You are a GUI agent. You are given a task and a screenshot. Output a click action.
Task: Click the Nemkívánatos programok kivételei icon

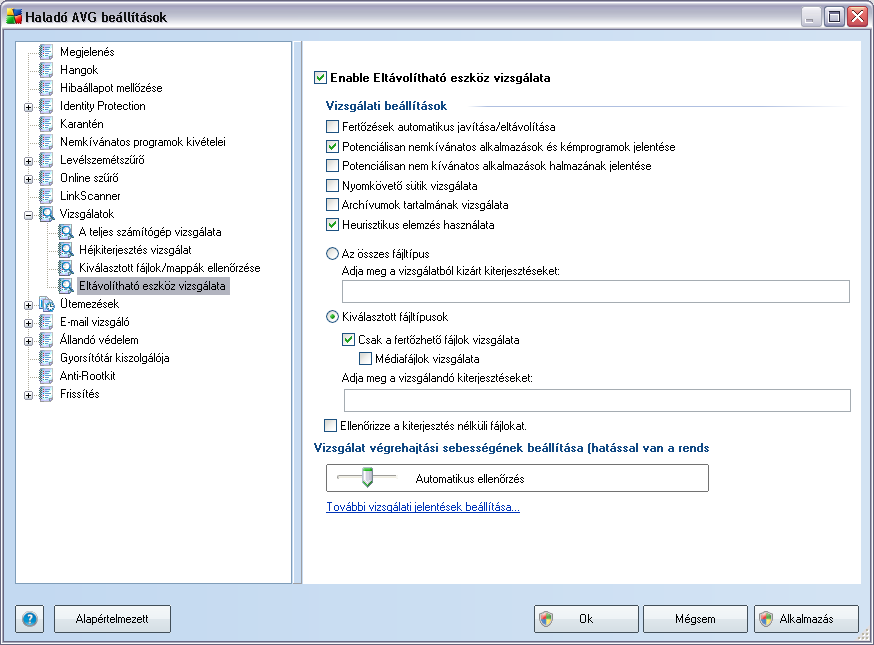point(46,142)
